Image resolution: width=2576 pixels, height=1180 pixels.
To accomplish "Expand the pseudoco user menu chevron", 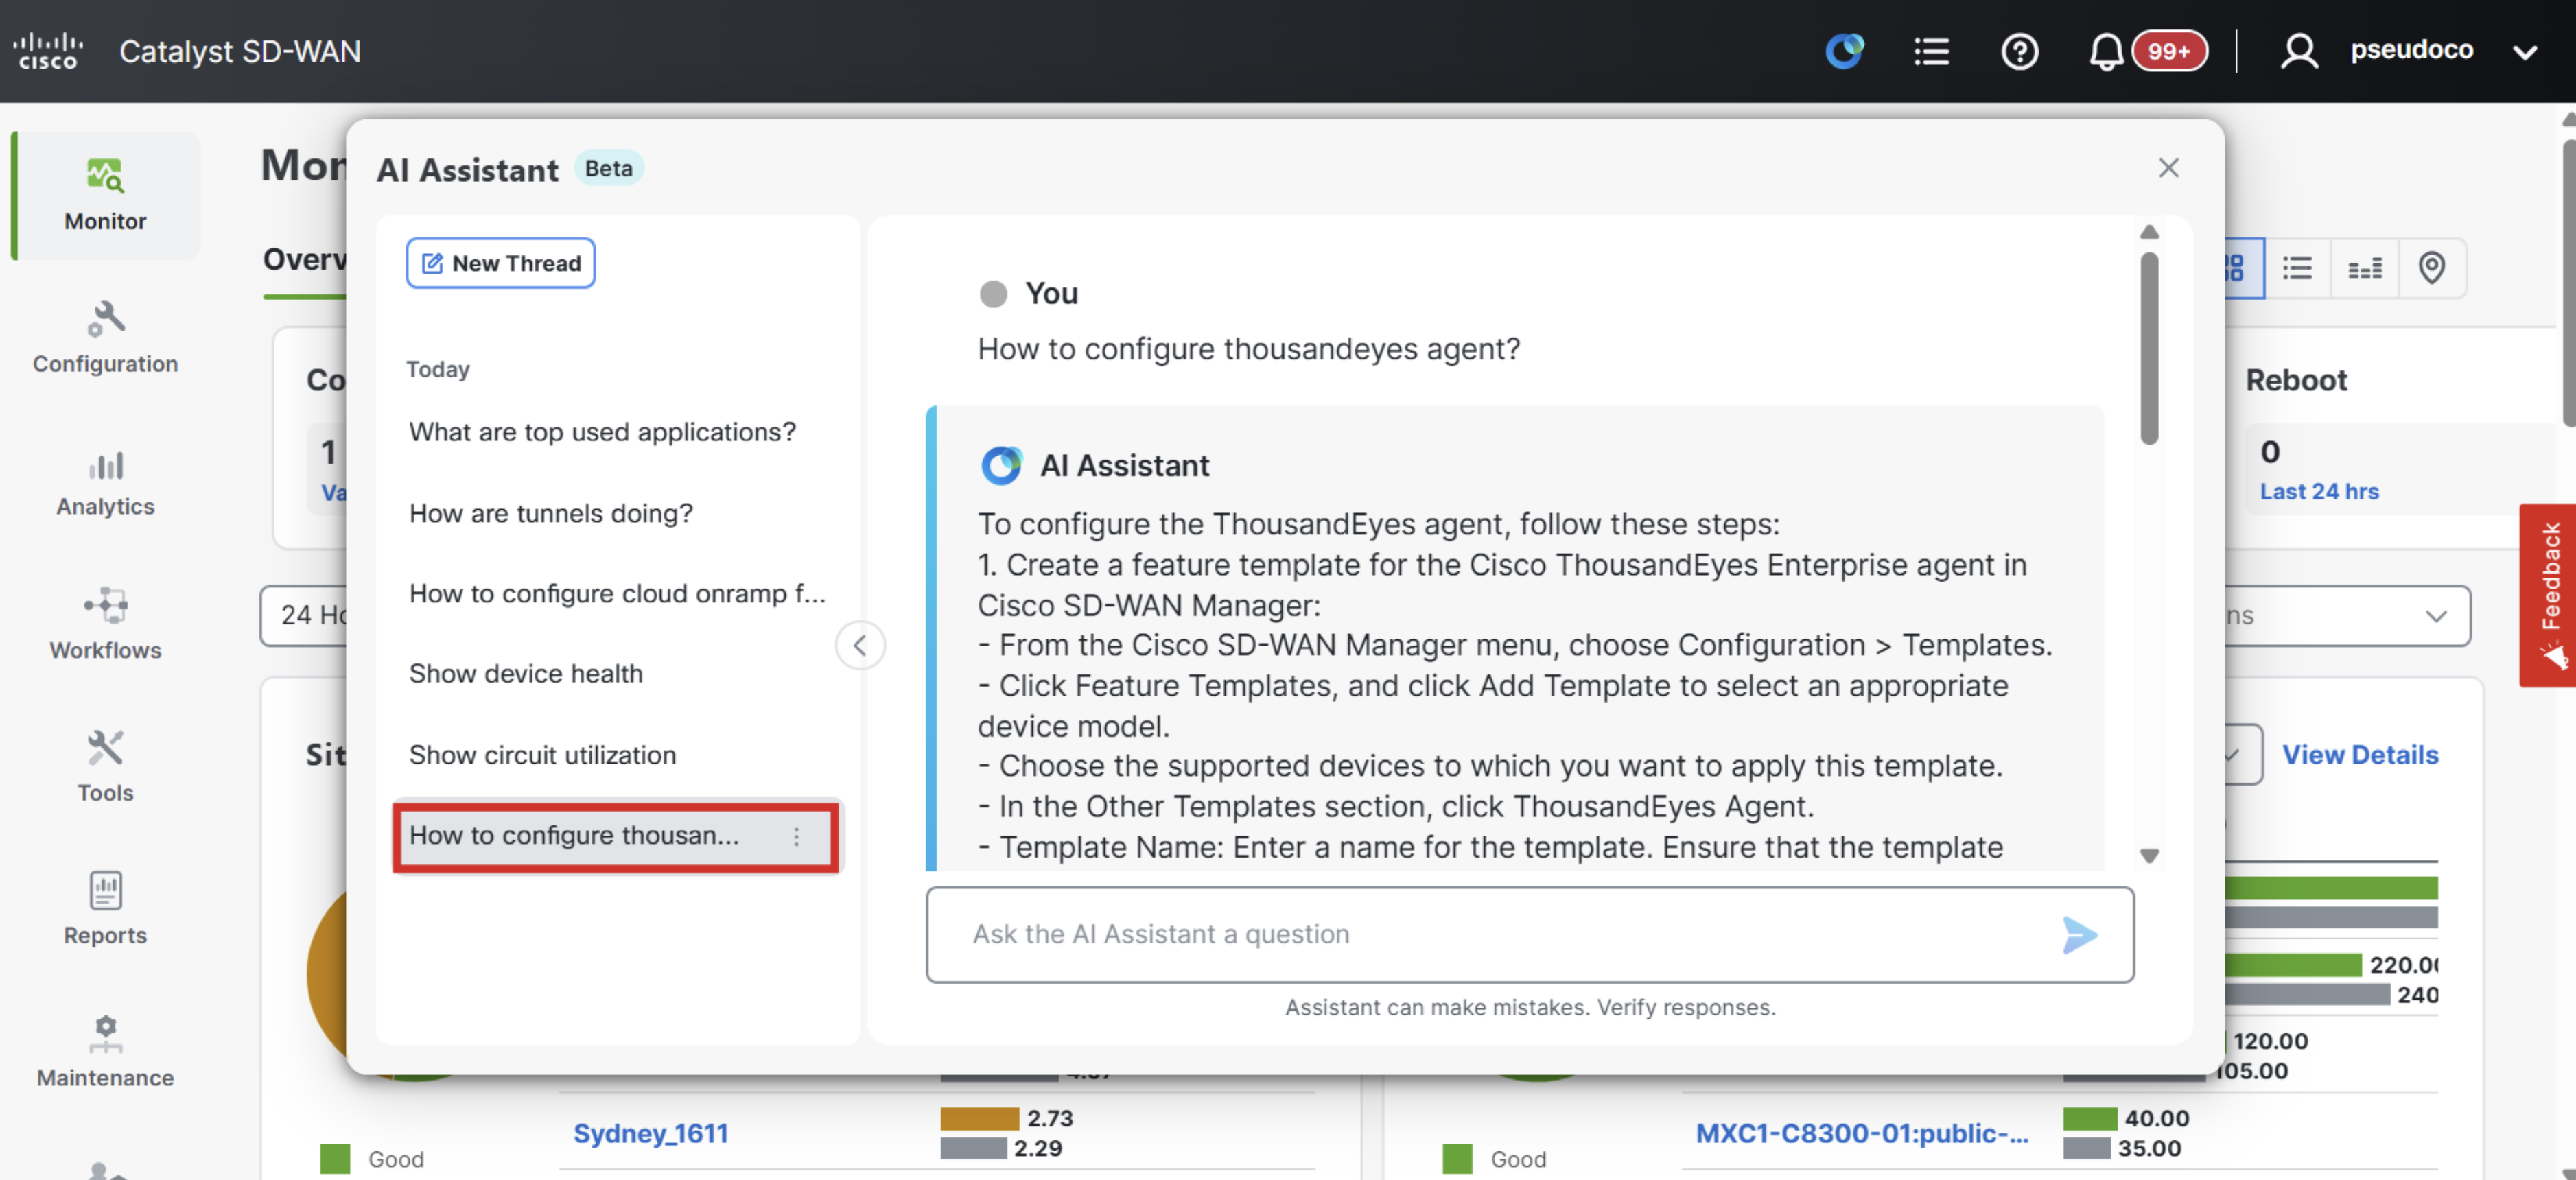I will [x=2525, y=52].
